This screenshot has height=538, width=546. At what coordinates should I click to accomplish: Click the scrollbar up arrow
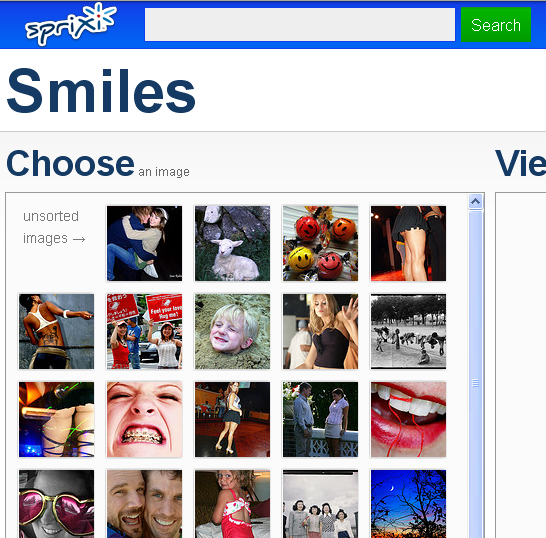tap(475, 201)
